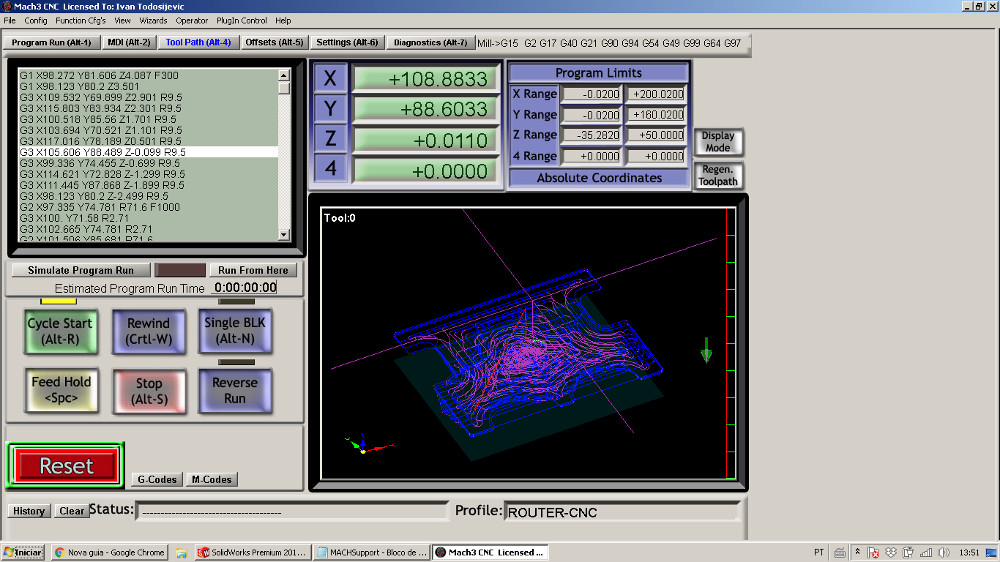Screen dimensions: 1000x562
Task: Click the Z position readout +0.0110
Action: (425, 140)
